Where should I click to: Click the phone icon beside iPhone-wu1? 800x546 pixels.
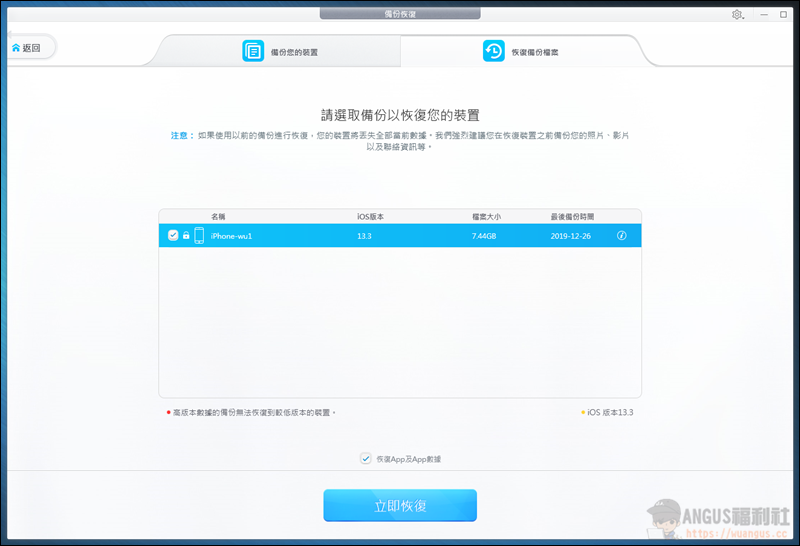pyautogui.click(x=199, y=235)
